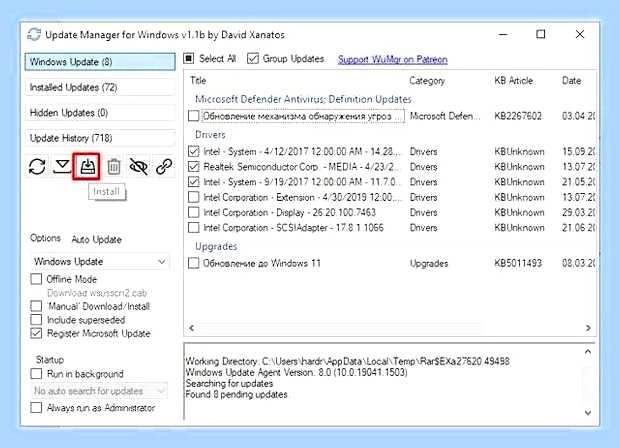Open the Windows Update source dropdown
This screenshot has width=620, height=448.
[x=100, y=261]
